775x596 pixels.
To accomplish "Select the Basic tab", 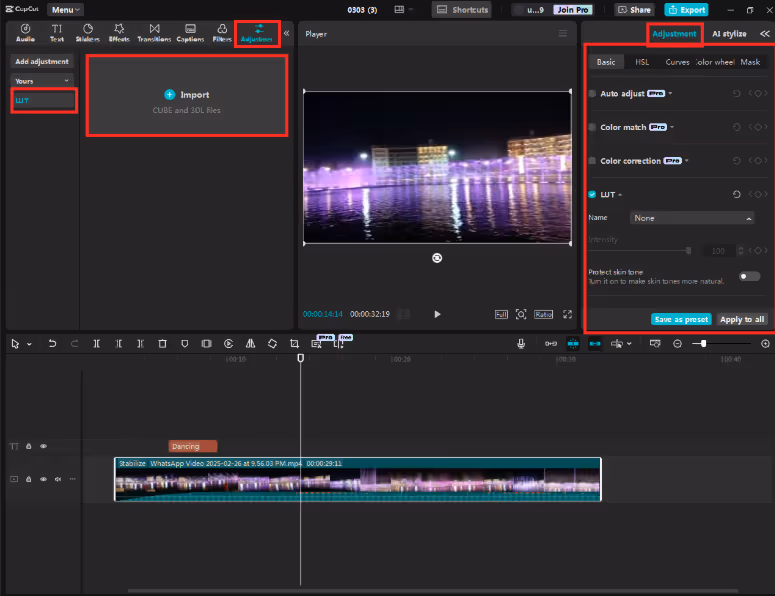I will 606,62.
